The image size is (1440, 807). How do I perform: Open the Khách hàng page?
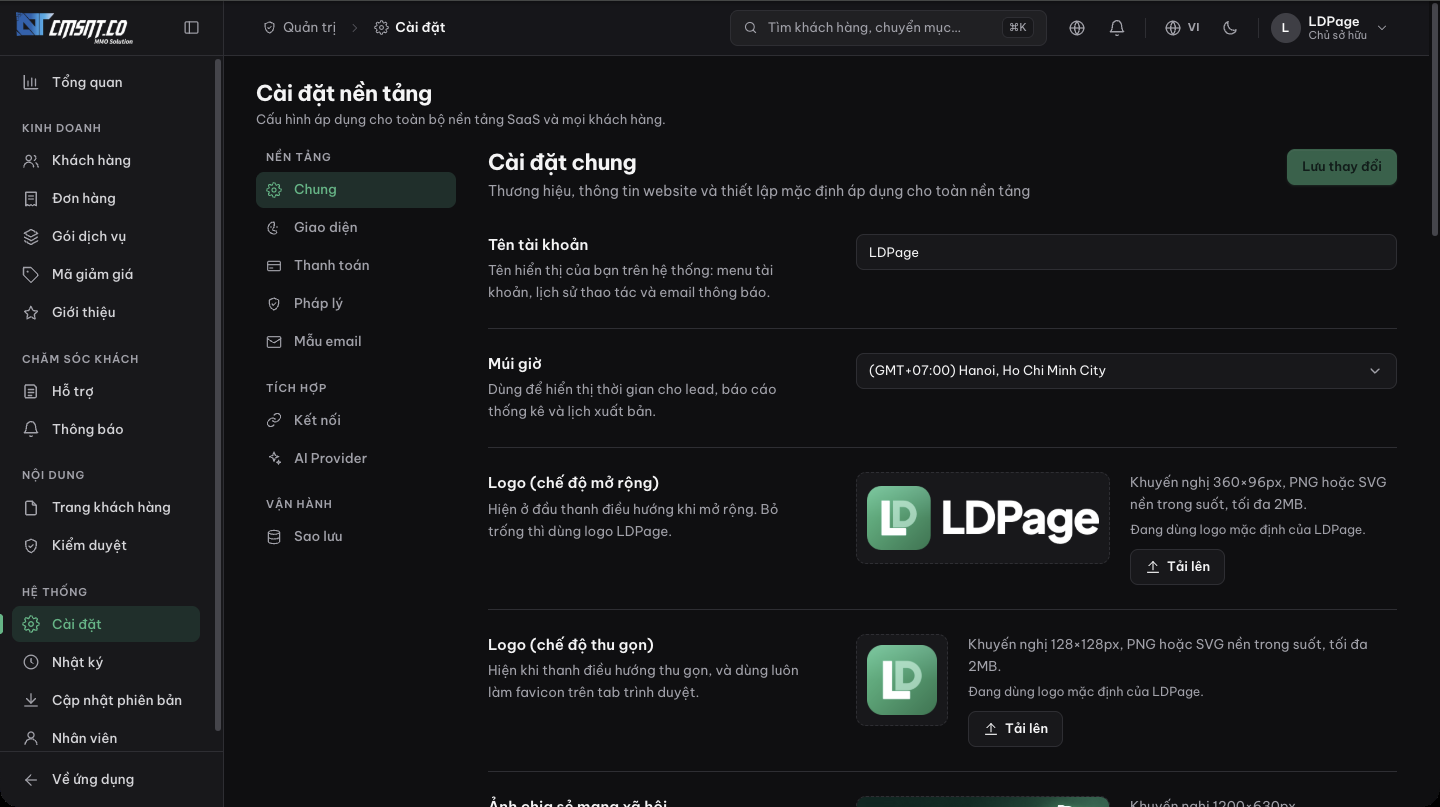coord(106,161)
